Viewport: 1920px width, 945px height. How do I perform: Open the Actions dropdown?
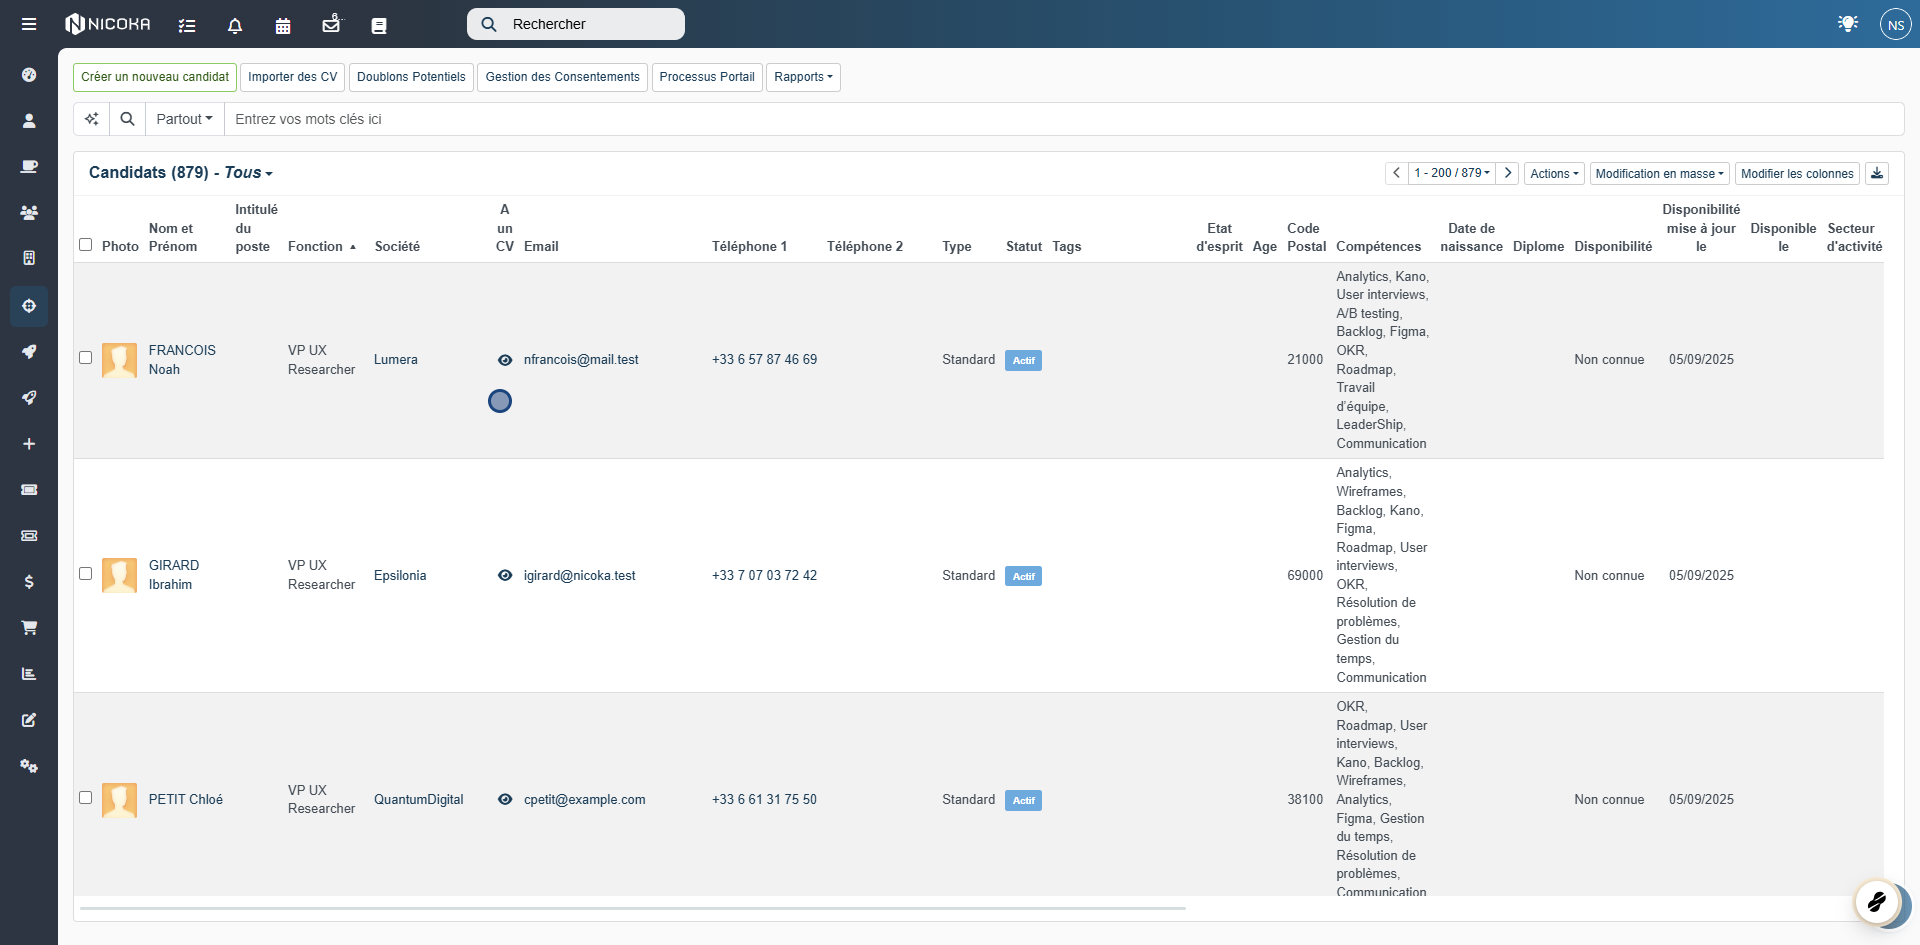pyautogui.click(x=1553, y=174)
